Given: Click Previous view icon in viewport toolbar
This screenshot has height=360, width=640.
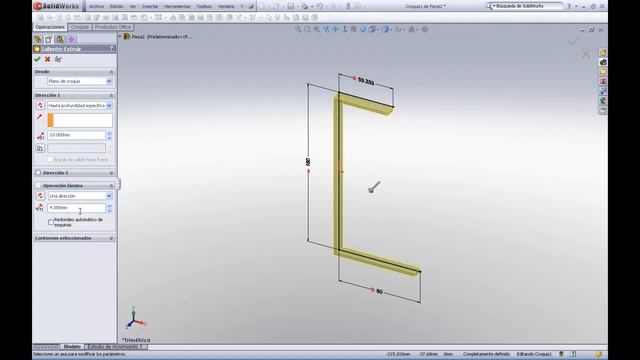Looking at the screenshot, I should [317, 29].
